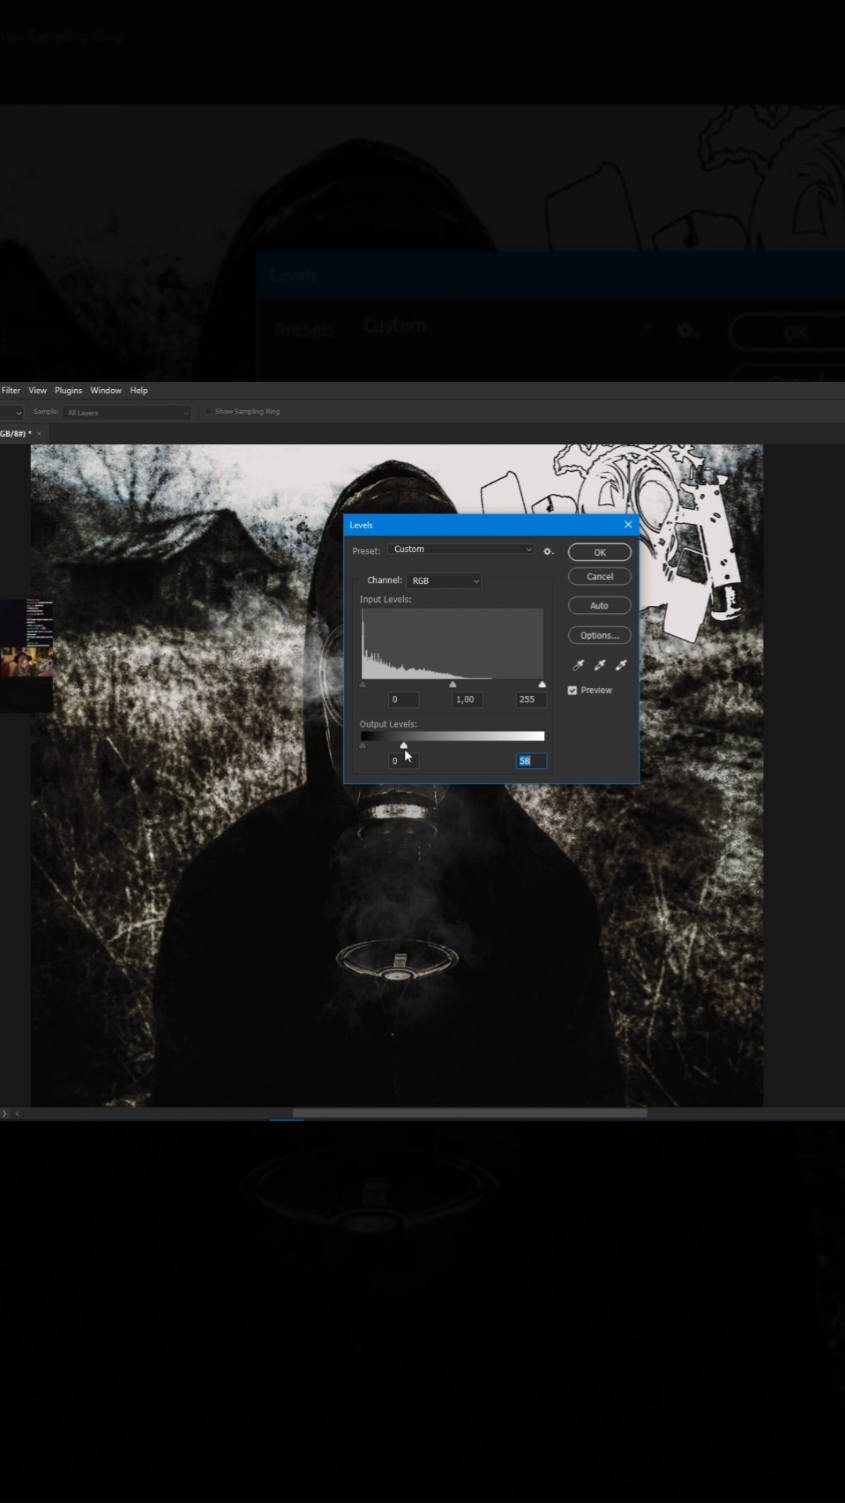The image size is (845, 1503).
Task: Click the input midtone gamma triangle
Action: click(453, 684)
